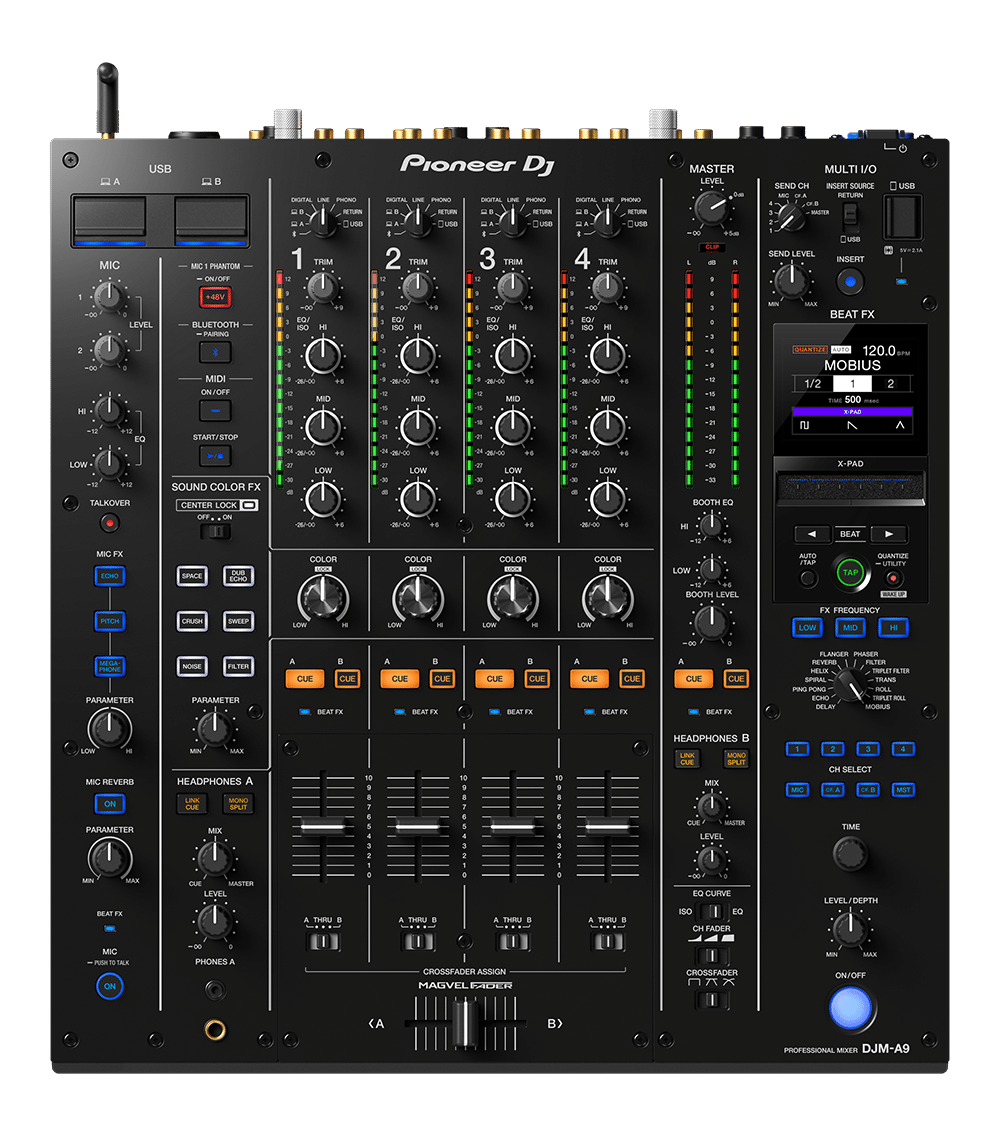Click the BOOTH LEVEL knob

[x=711, y=621]
